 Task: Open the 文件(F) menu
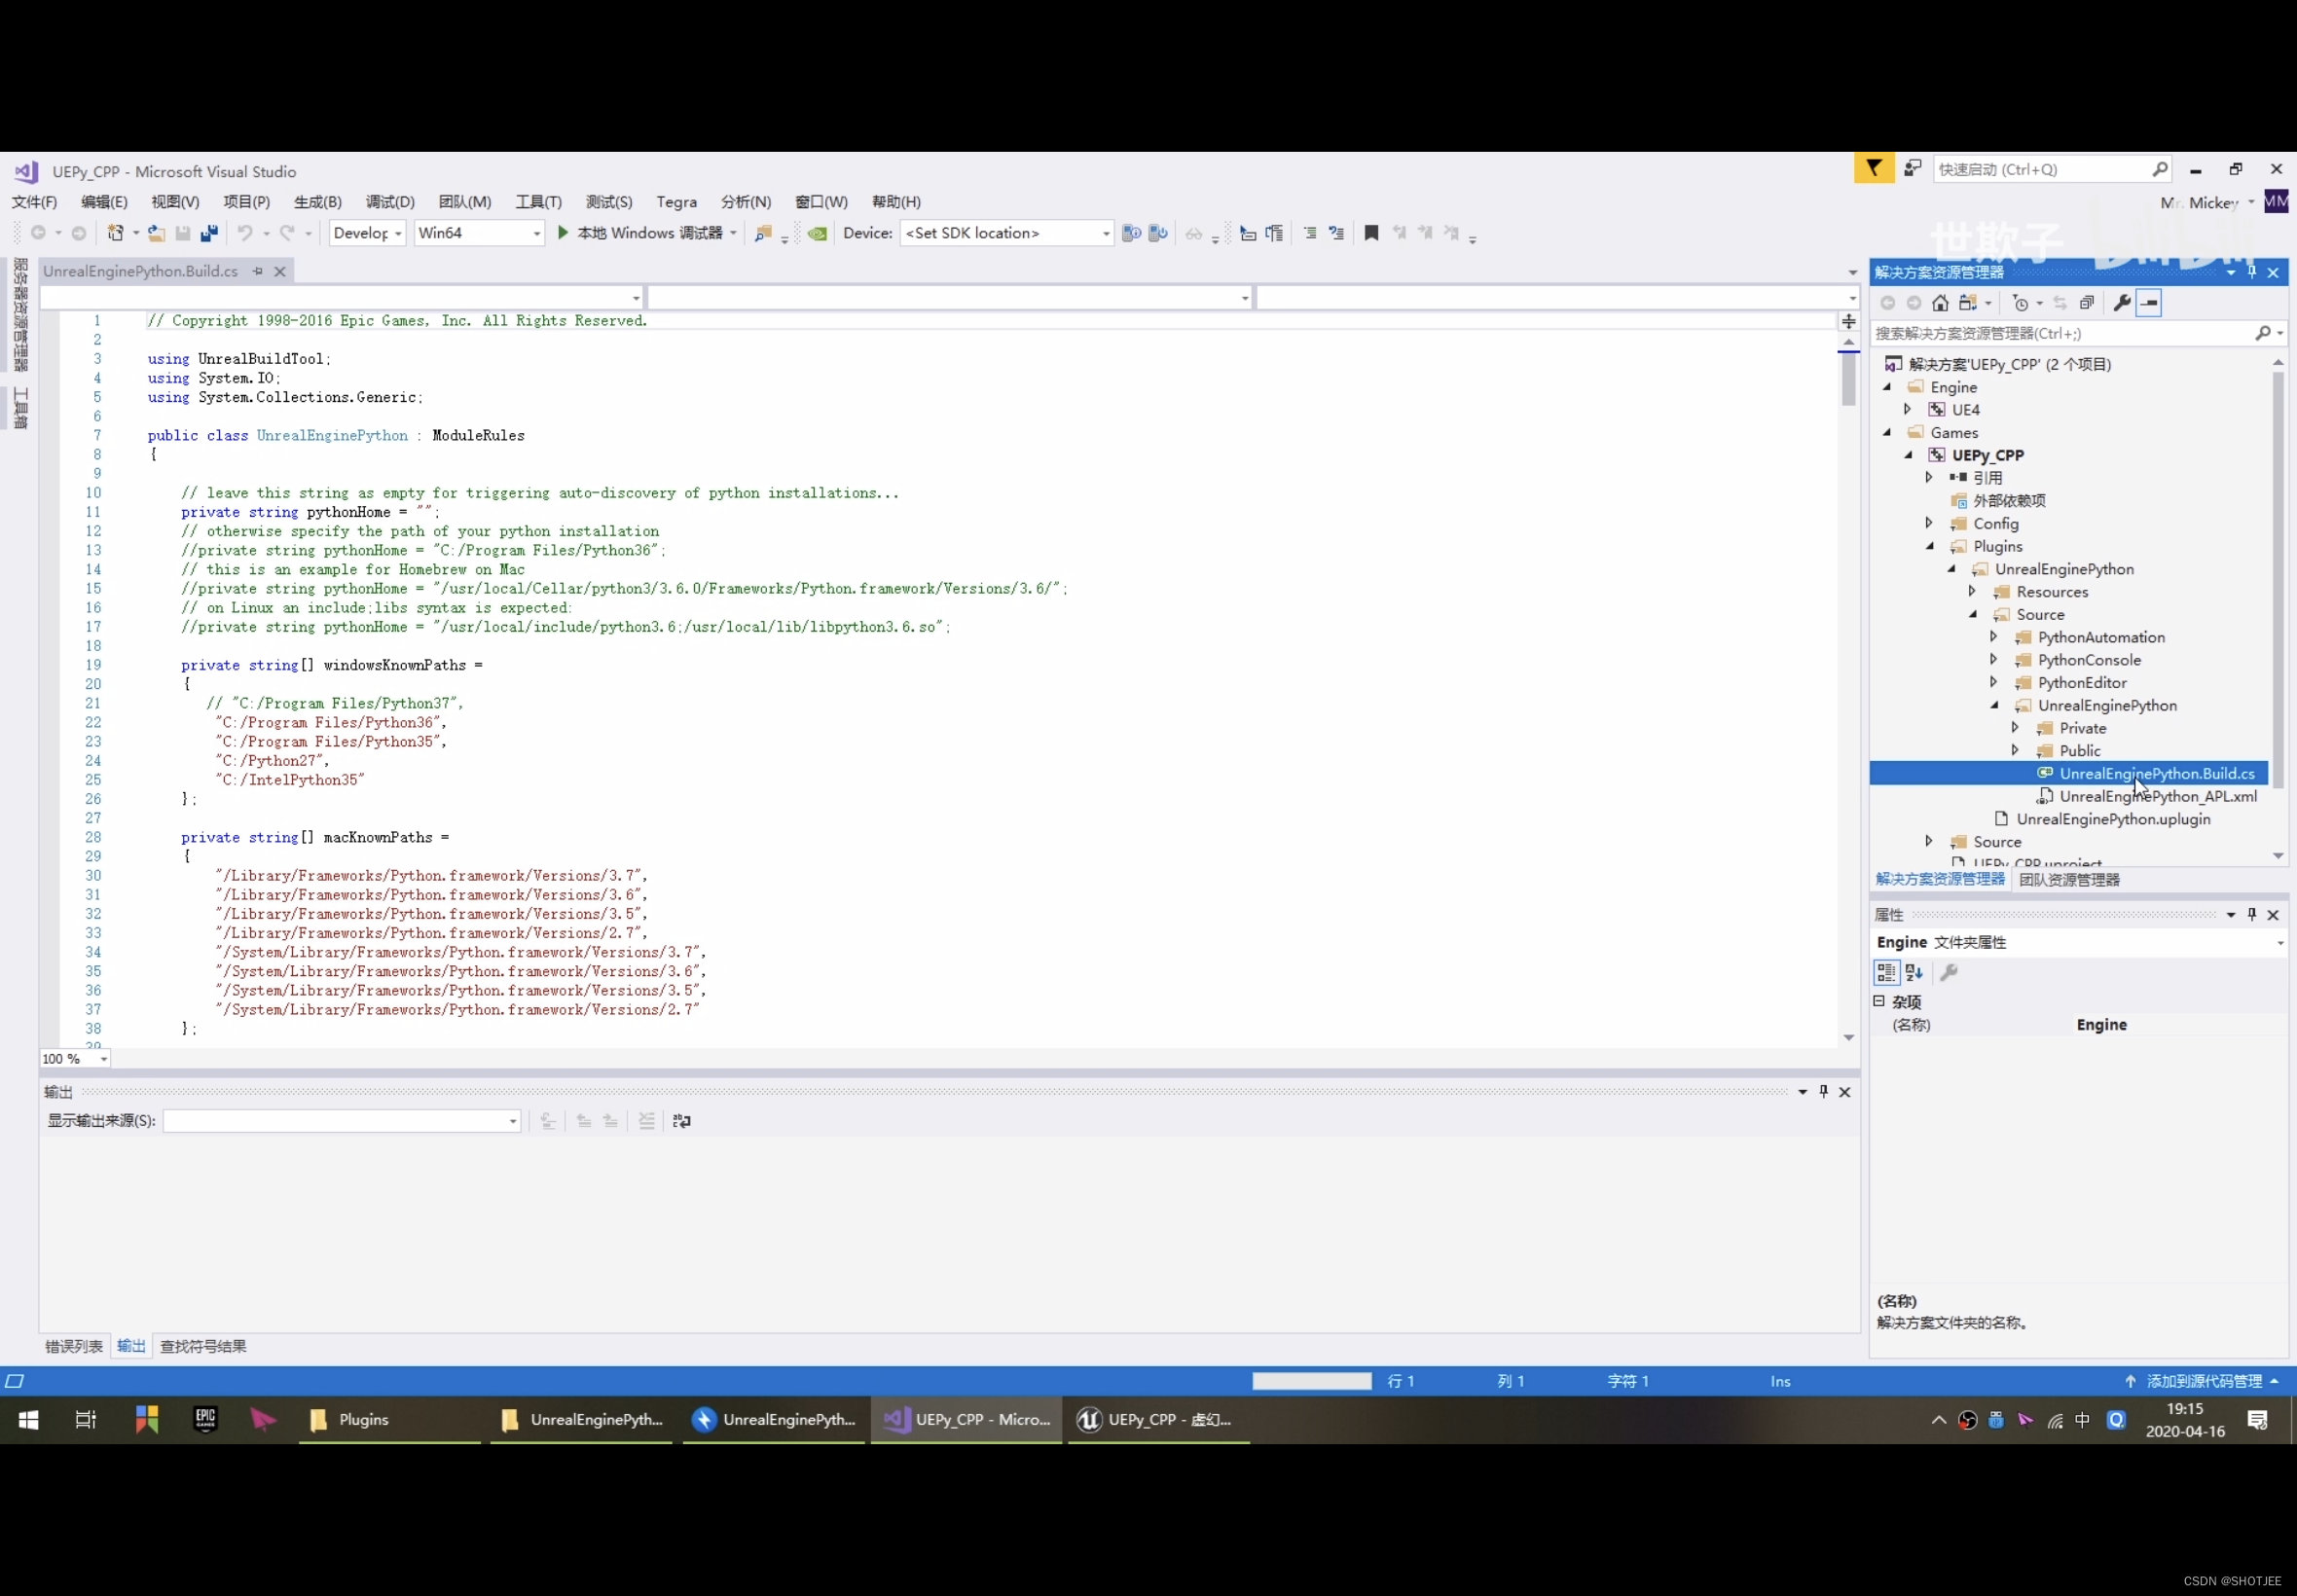[x=34, y=202]
